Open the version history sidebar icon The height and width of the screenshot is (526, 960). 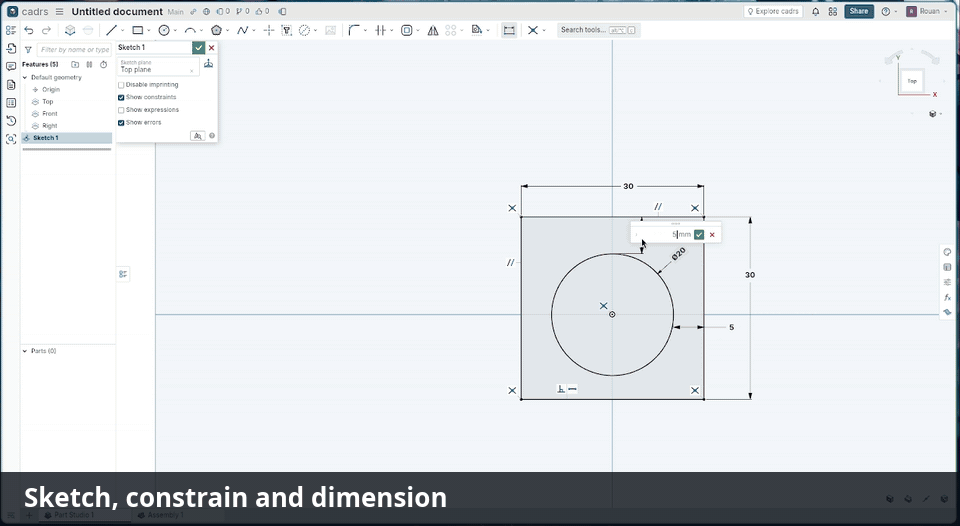pyautogui.click(x=11, y=121)
